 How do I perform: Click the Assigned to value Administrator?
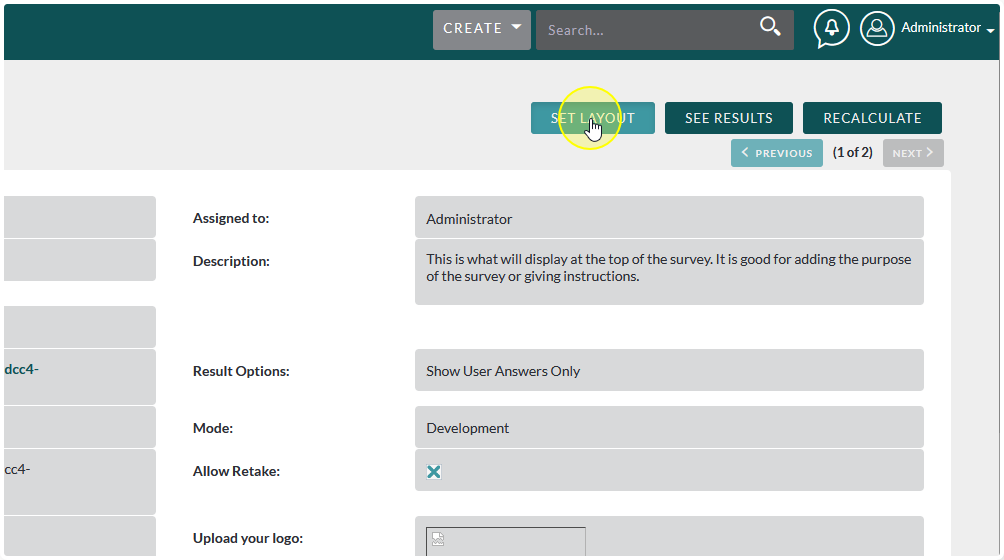(x=469, y=218)
